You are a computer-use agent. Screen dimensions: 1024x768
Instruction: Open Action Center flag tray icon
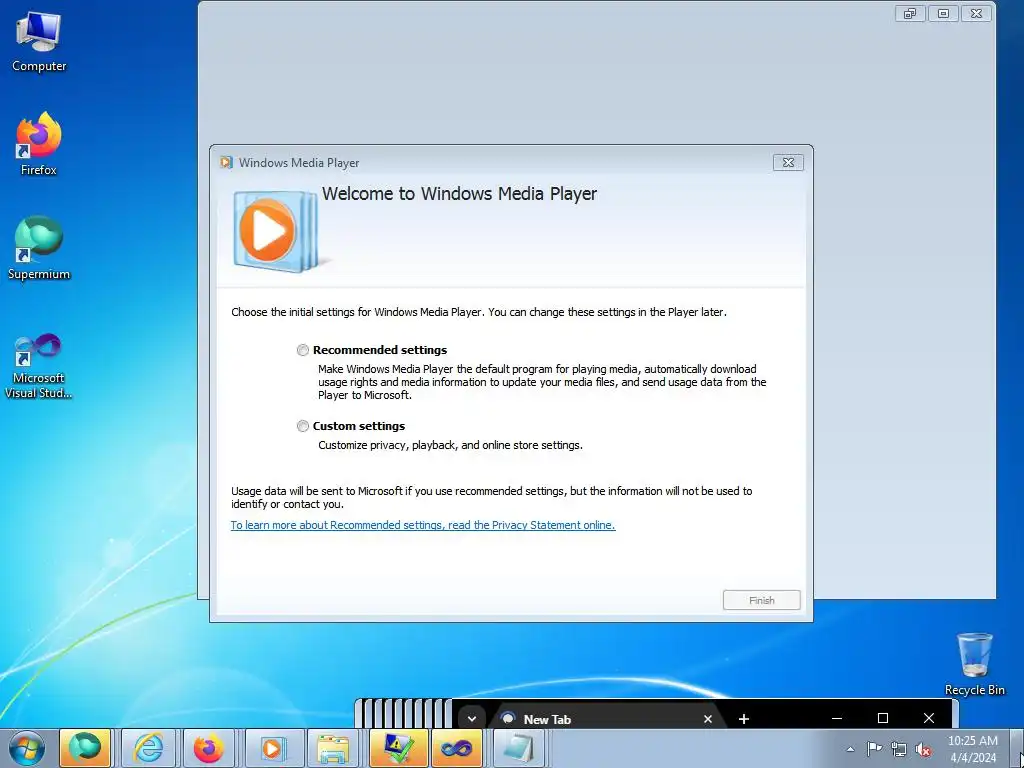(874, 749)
